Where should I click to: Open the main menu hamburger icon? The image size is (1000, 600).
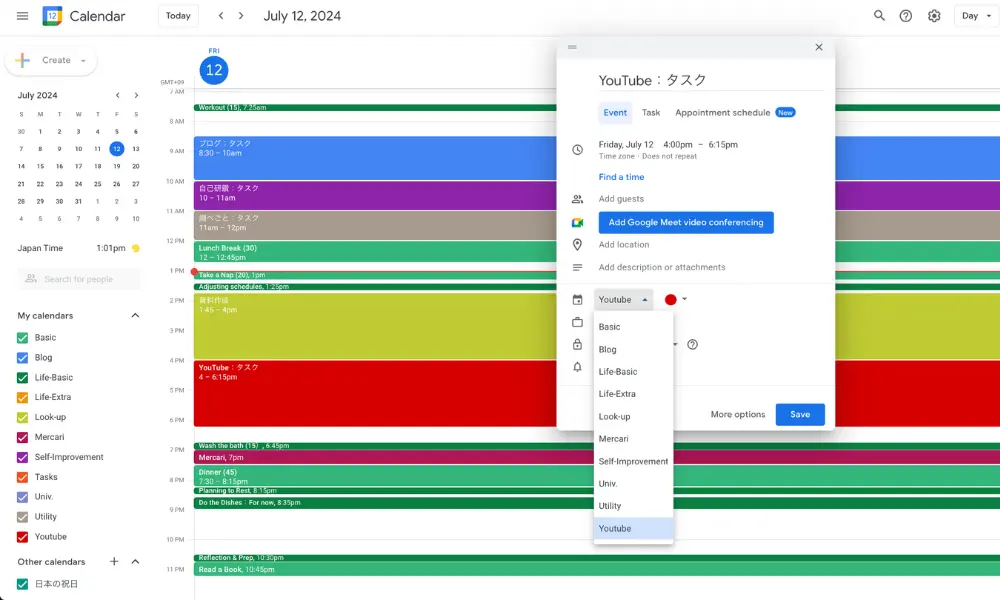[x=22, y=16]
